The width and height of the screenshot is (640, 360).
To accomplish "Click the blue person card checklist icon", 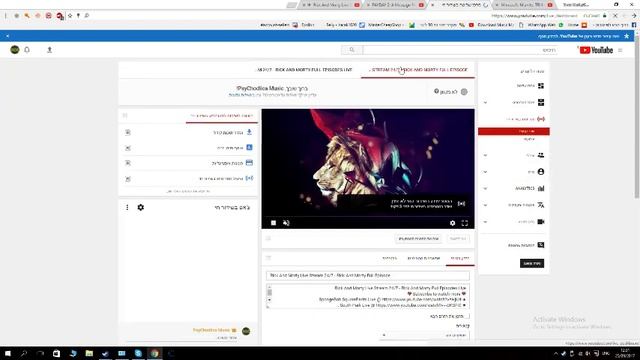I will (249, 147).
